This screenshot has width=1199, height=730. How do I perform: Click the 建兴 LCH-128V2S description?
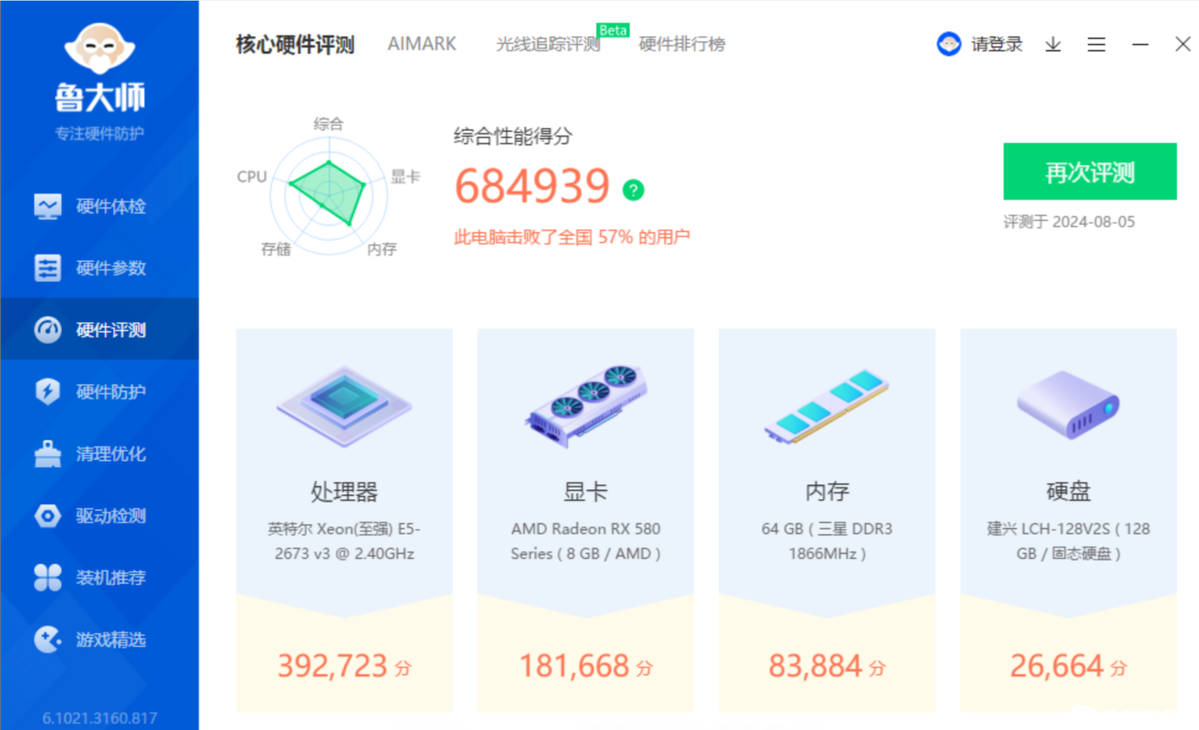tap(1068, 541)
